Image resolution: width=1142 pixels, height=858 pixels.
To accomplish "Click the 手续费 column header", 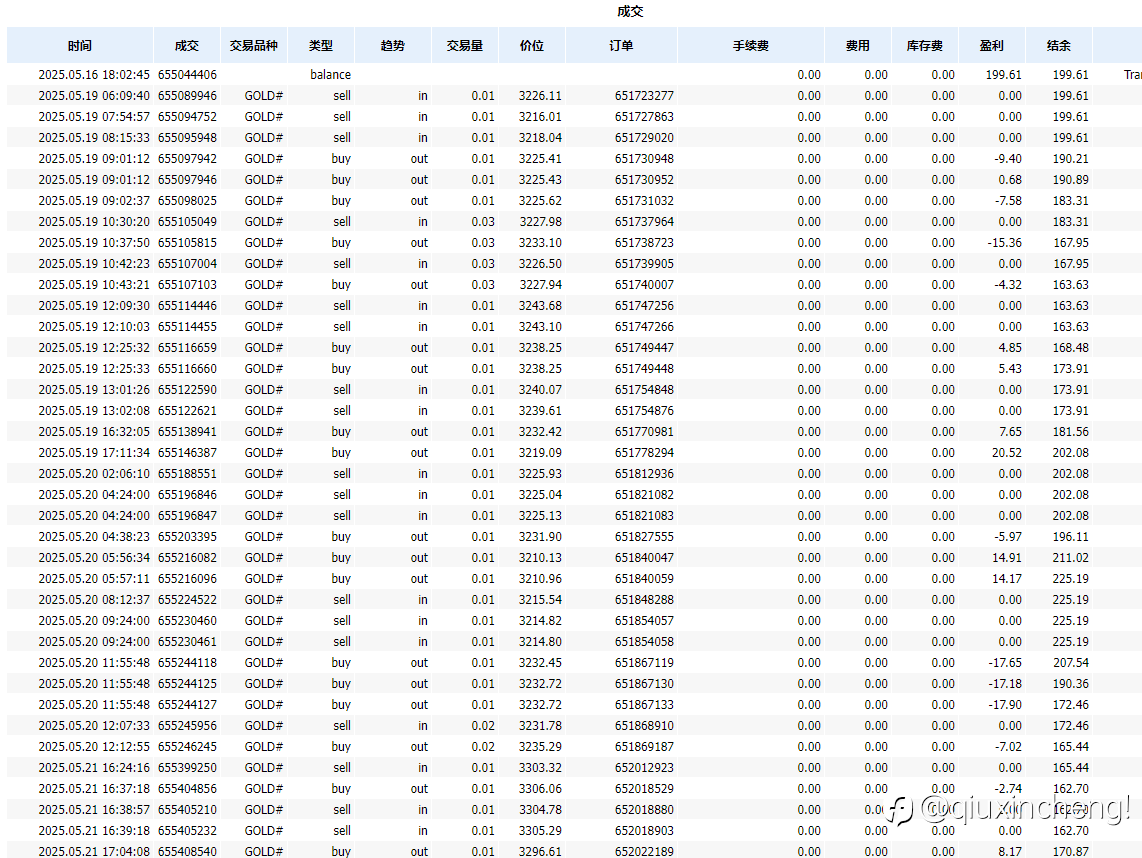I will click(x=751, y=45).
